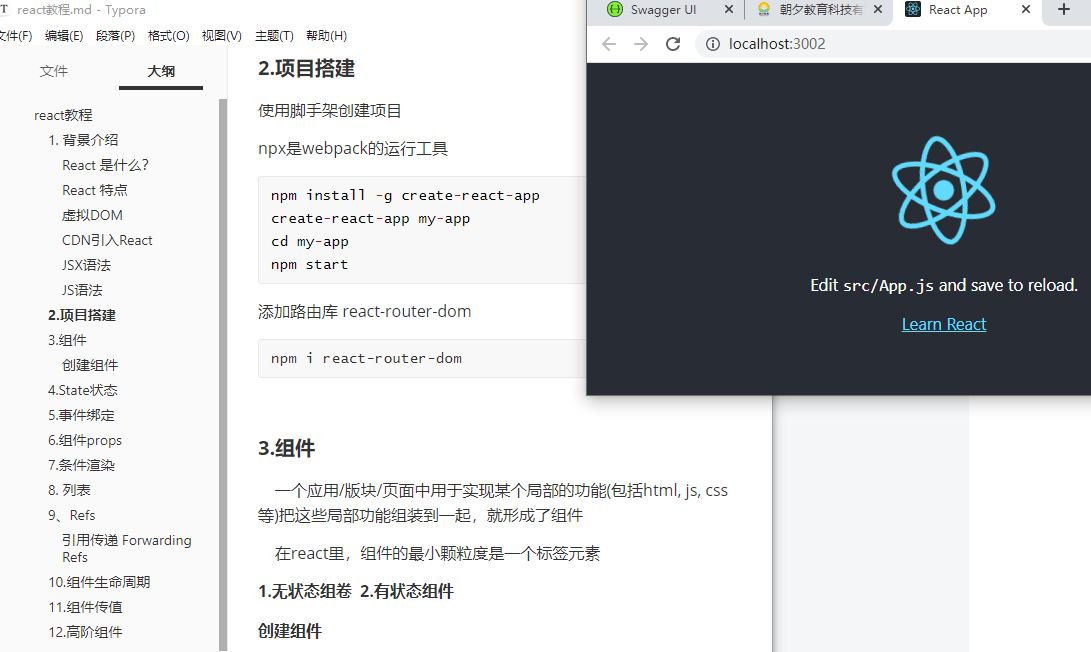The width and height of the screenshot is (1091, 652).
Task: Select the 文件 tab in Typora's sidebar
Action: [54, 71]
